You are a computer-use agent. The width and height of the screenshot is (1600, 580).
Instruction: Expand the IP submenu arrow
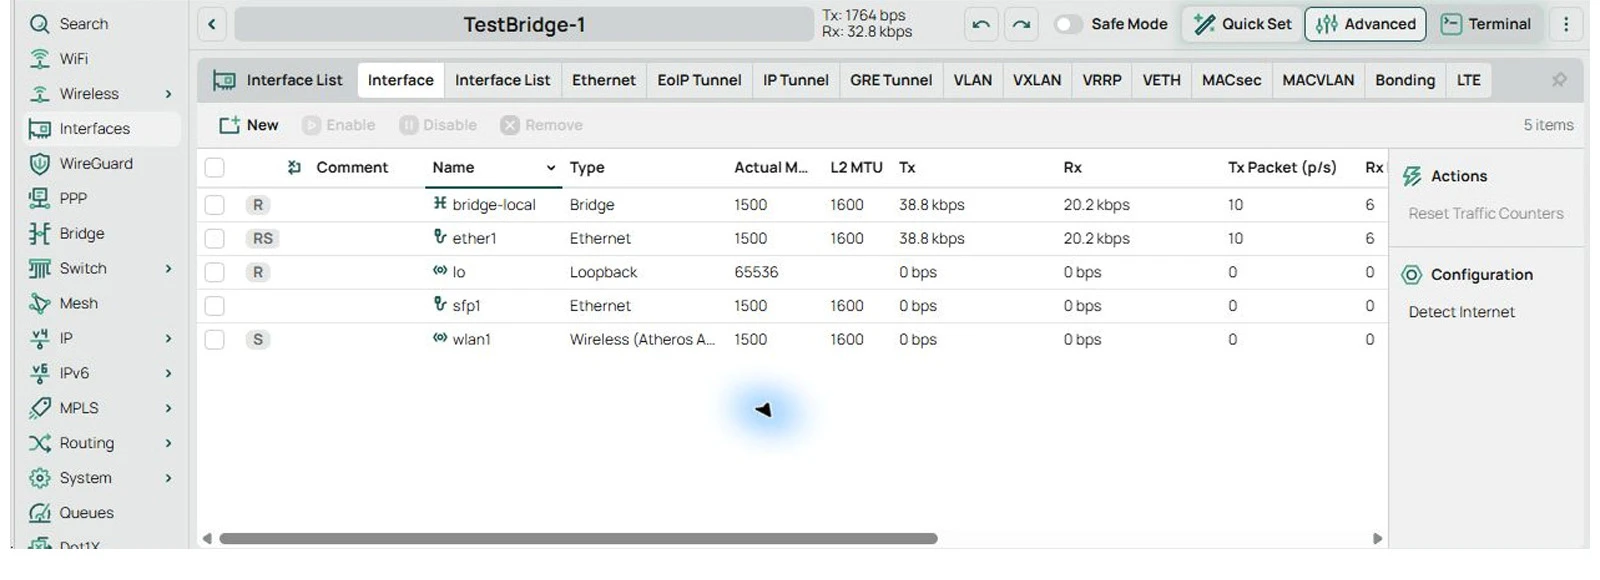[168, 339]
